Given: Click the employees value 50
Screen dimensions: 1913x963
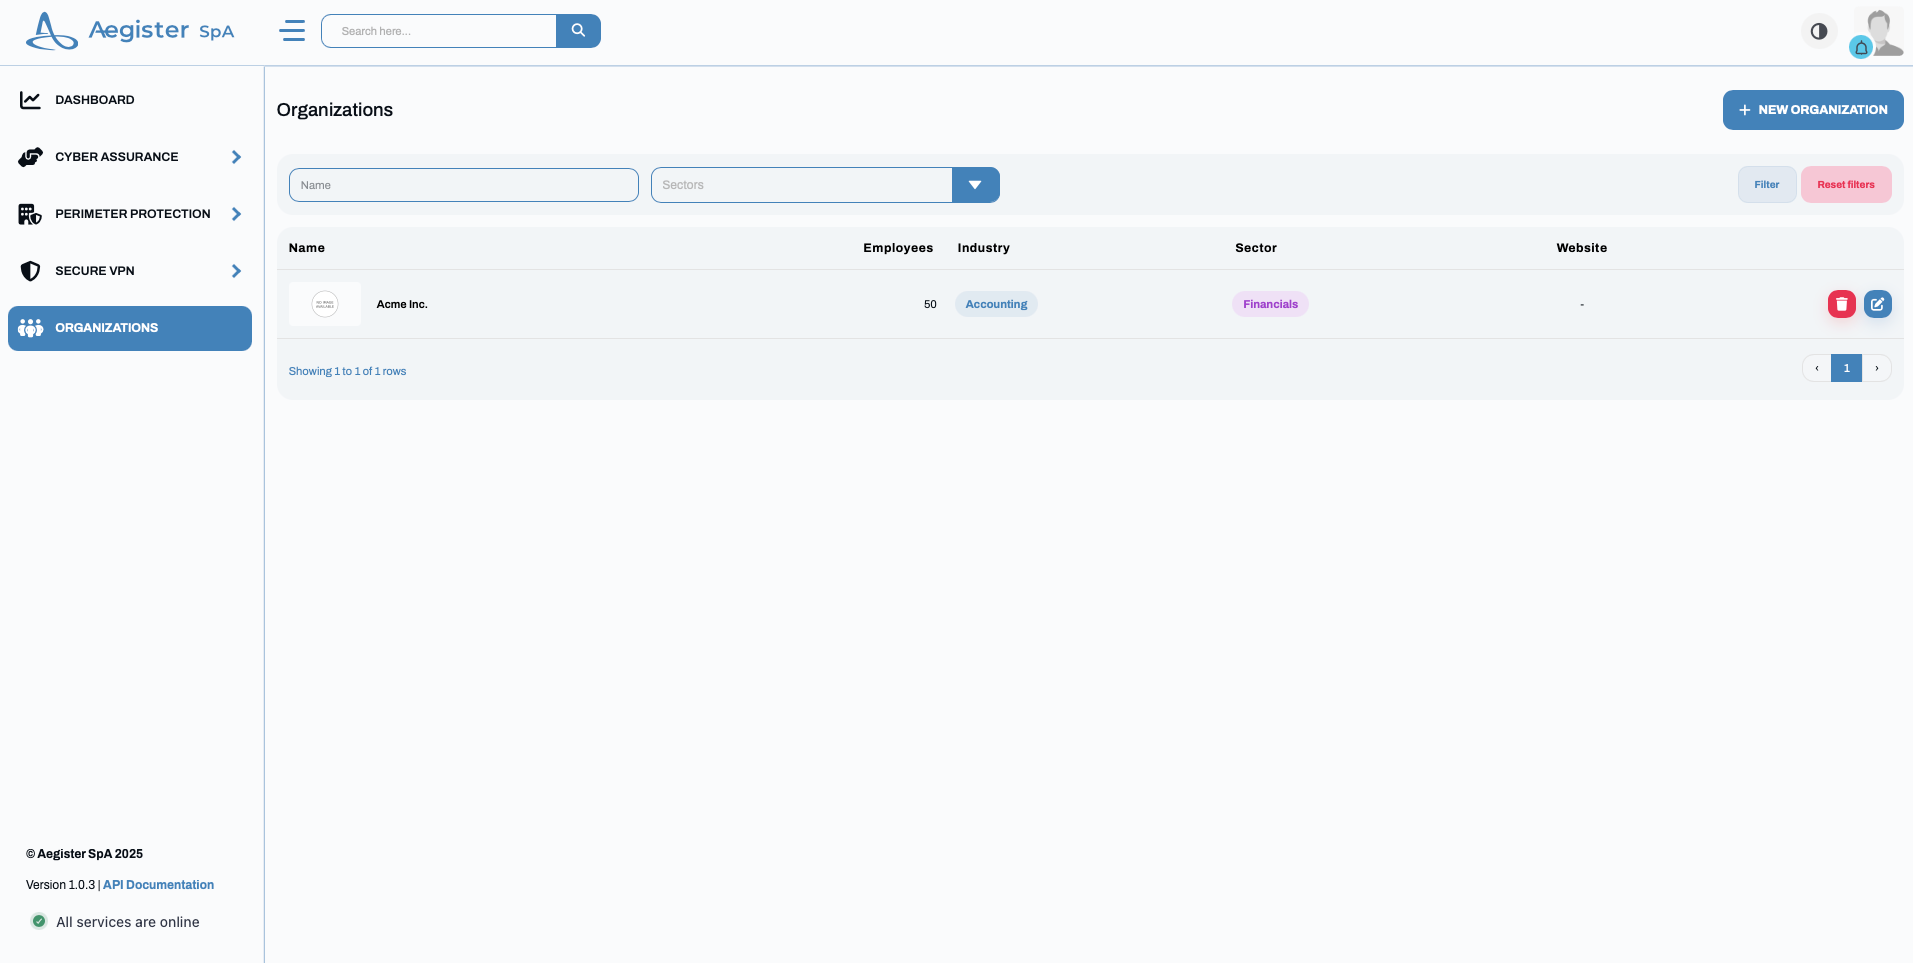Looking at the screenshot, I should pos(930,304).
